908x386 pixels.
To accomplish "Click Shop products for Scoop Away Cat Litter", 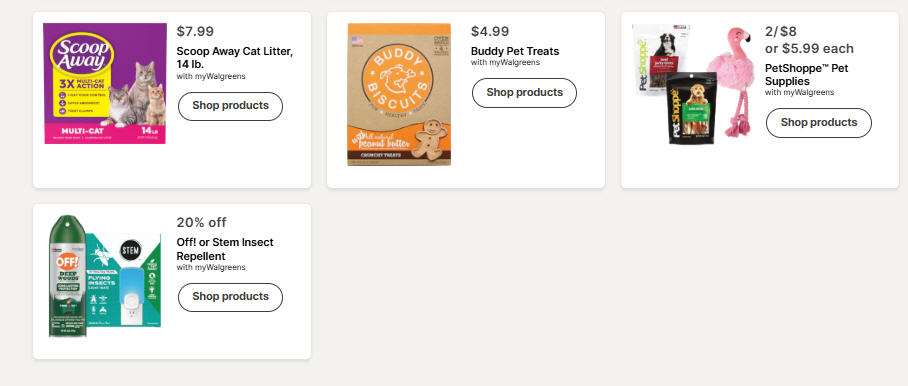I will tap(230, 106).
